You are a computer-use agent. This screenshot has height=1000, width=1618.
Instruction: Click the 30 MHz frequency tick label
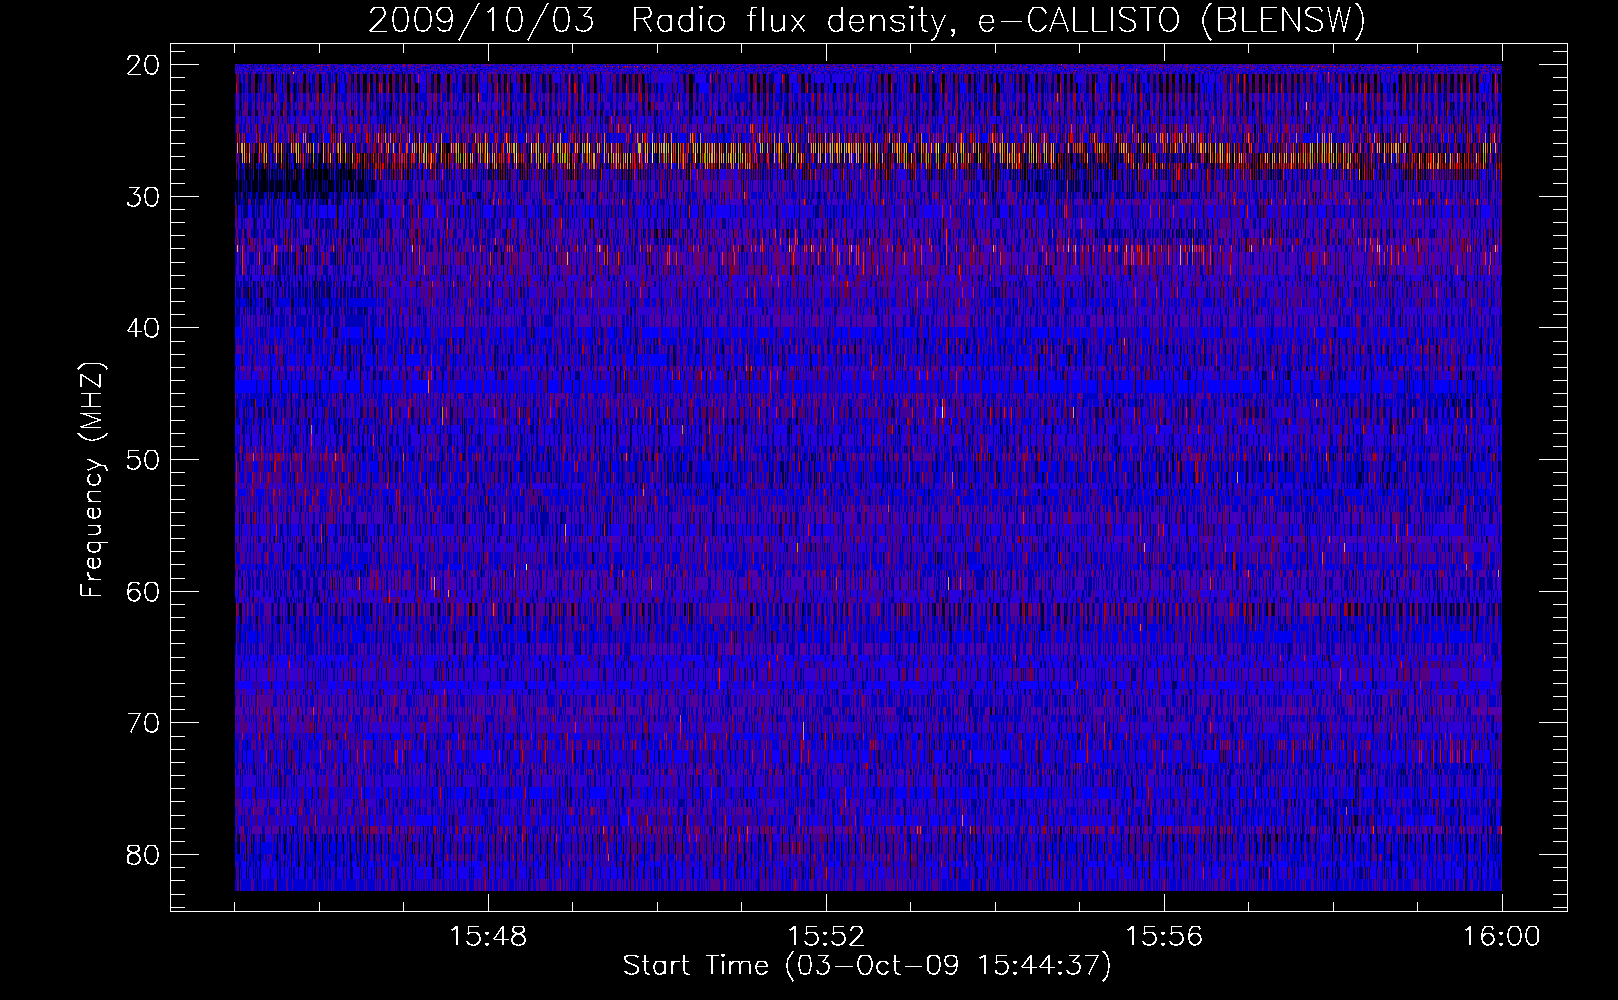144,196
